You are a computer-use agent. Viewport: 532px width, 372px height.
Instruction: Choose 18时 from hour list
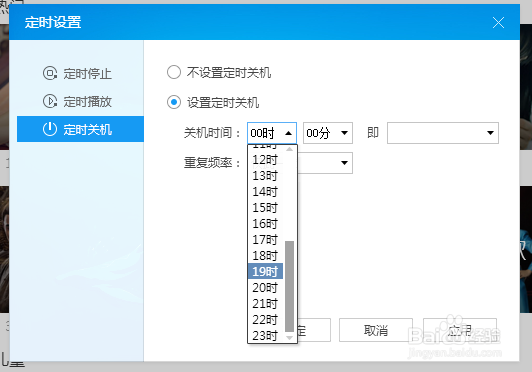(x=266, y=255)
